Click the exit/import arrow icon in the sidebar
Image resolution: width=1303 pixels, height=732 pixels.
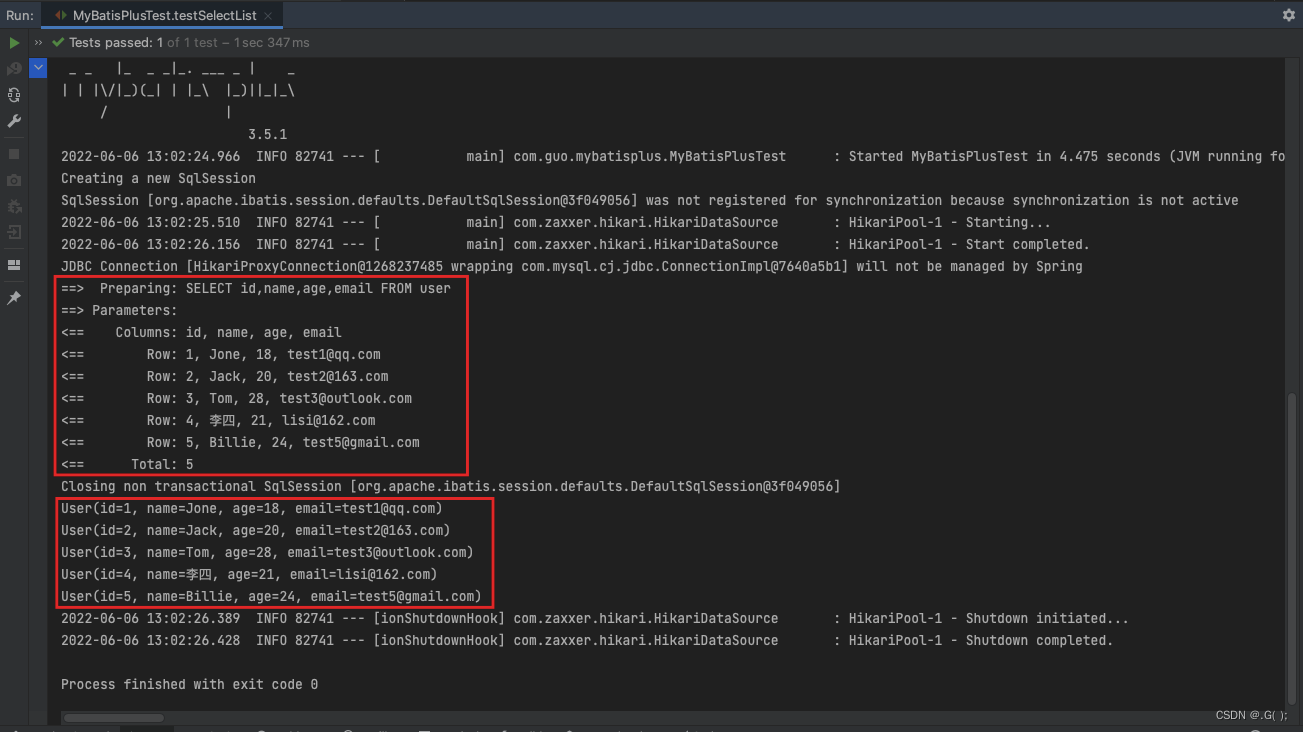pos(14,232)
